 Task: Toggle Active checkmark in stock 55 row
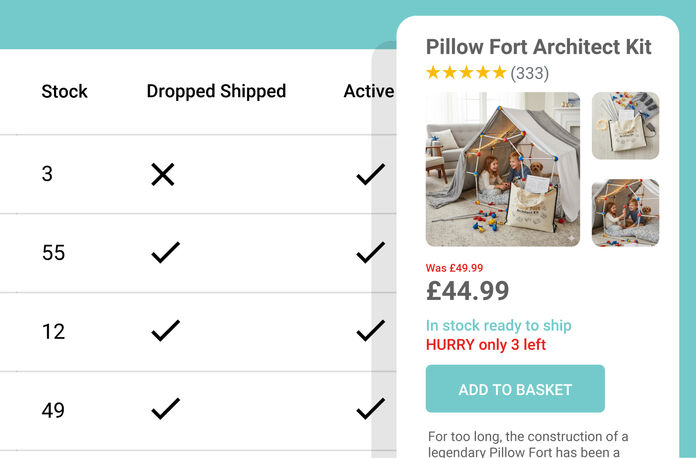370,253
